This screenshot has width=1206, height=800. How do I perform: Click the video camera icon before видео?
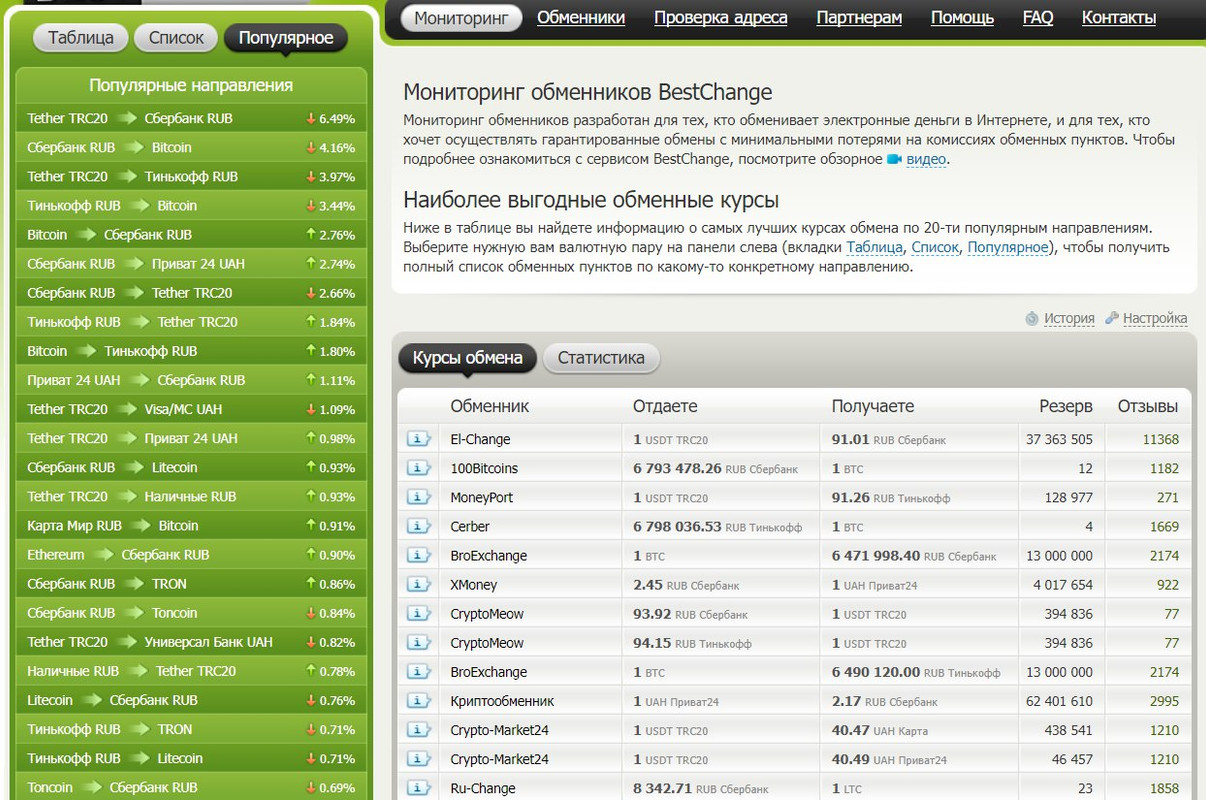(x=894, y=159)
